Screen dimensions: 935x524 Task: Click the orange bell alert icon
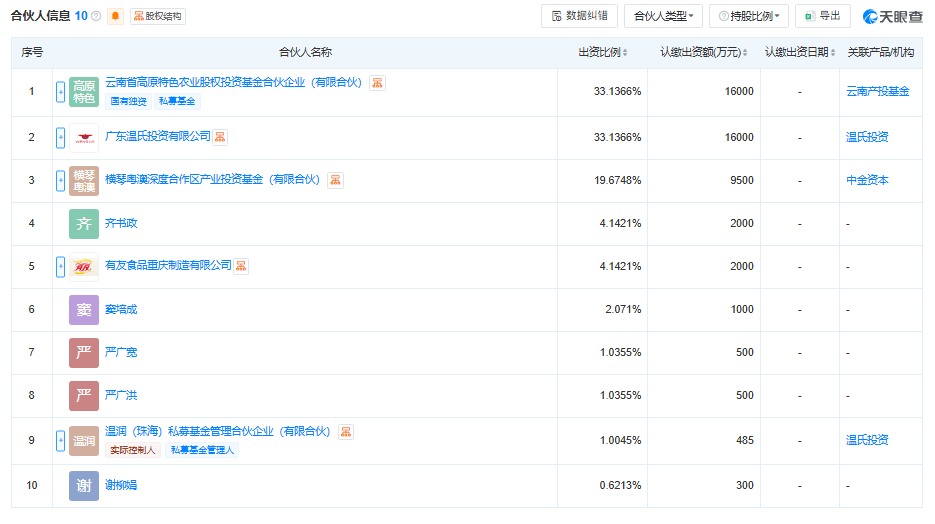coord(116,16)
